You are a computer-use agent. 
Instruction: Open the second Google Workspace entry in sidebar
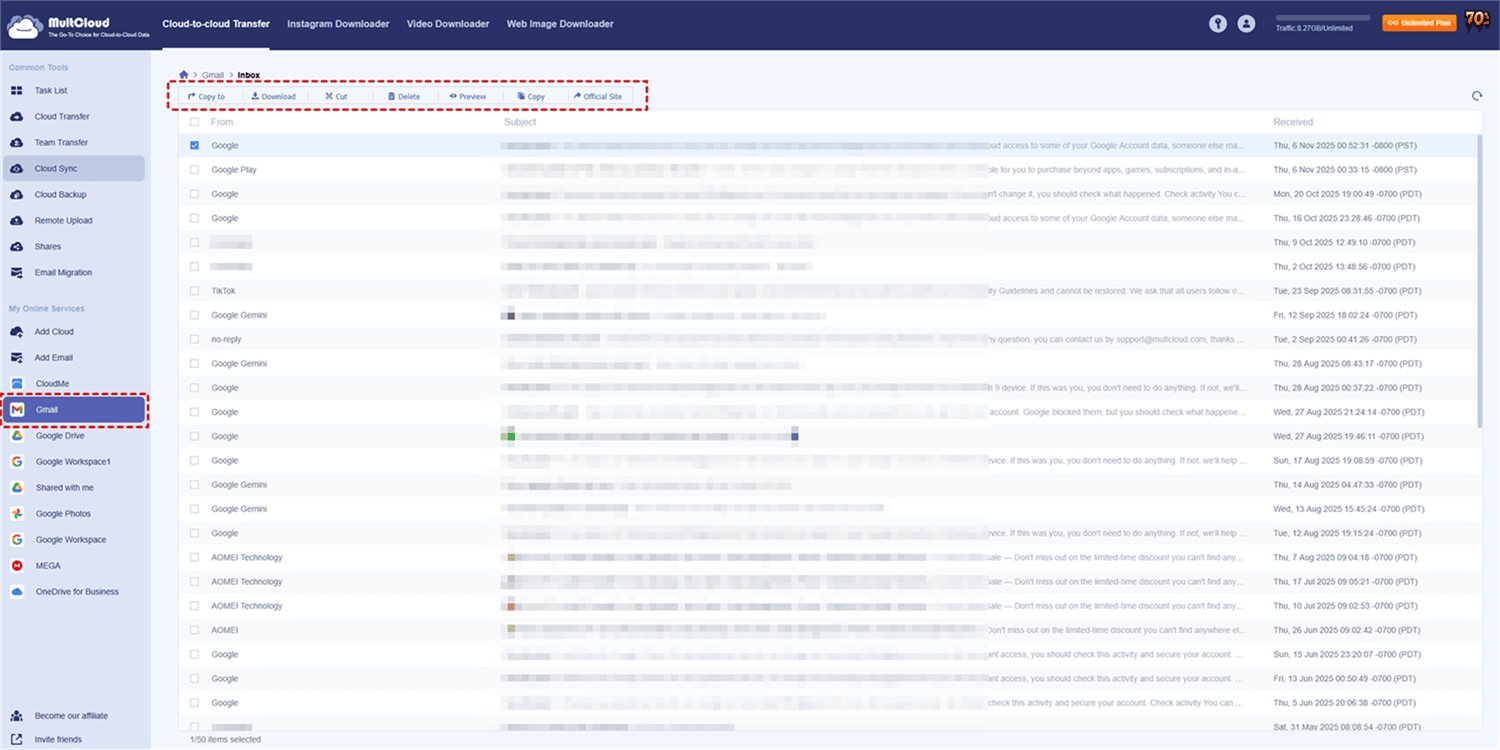point(71,540)
